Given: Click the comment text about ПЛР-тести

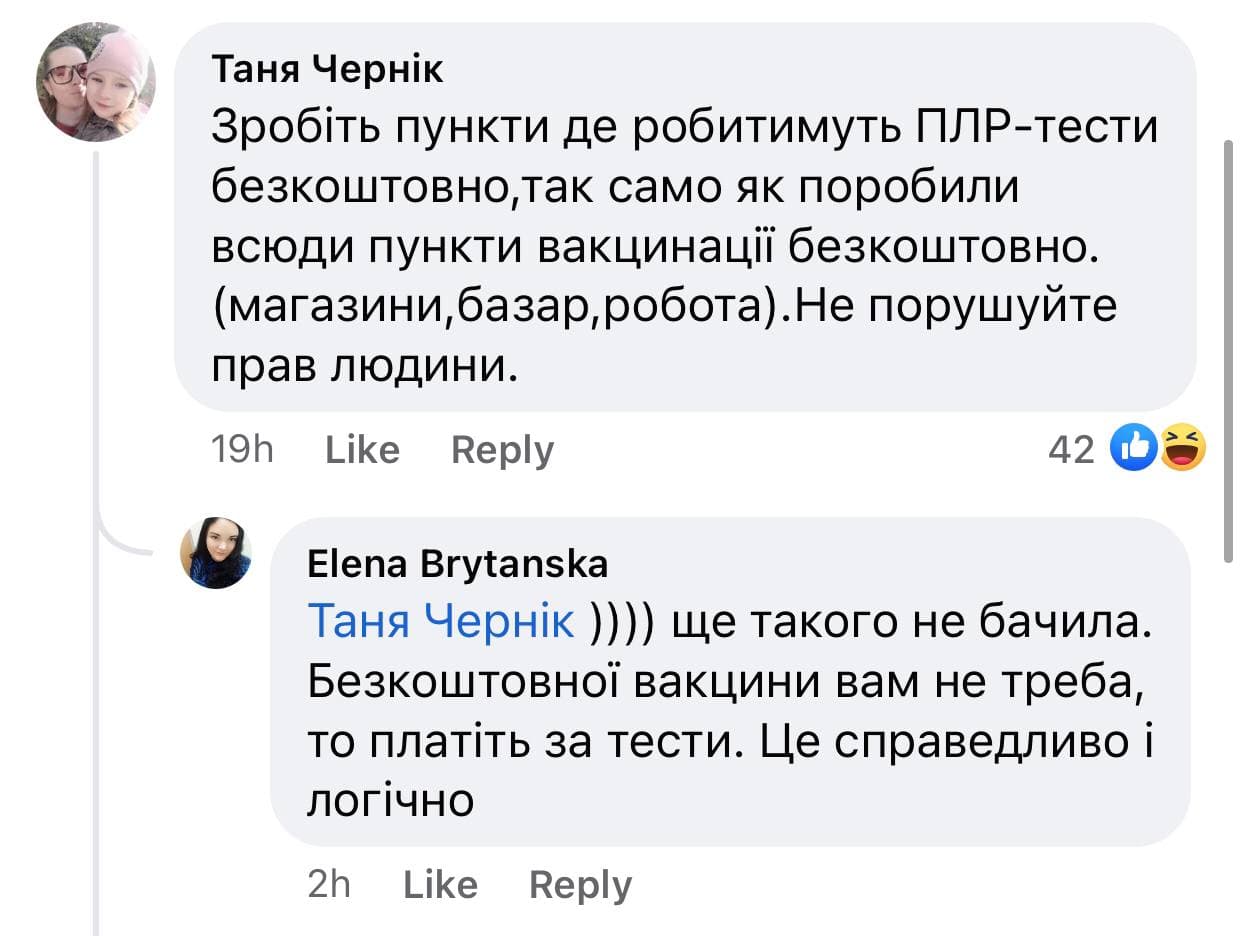Looking at the screenshot, I should pyautogui.click(x=685, y=129).
